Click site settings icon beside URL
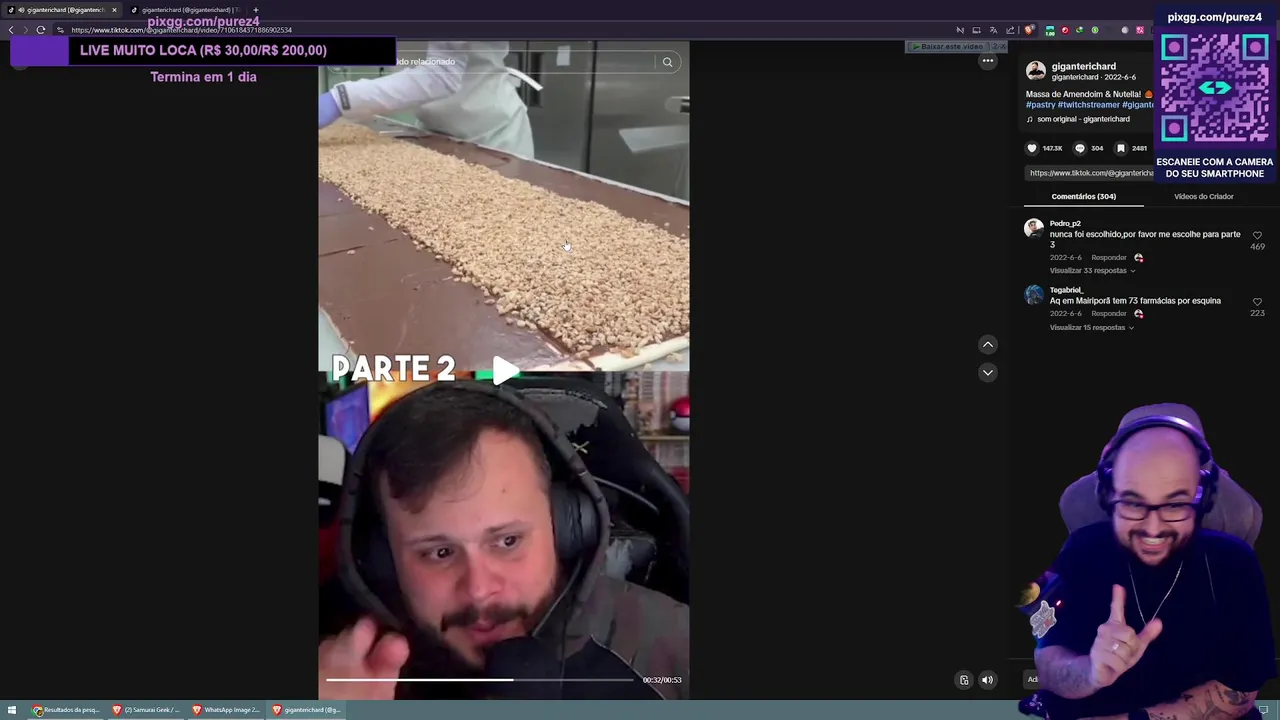Screen dimensions: 1280x720 [60, 30]
